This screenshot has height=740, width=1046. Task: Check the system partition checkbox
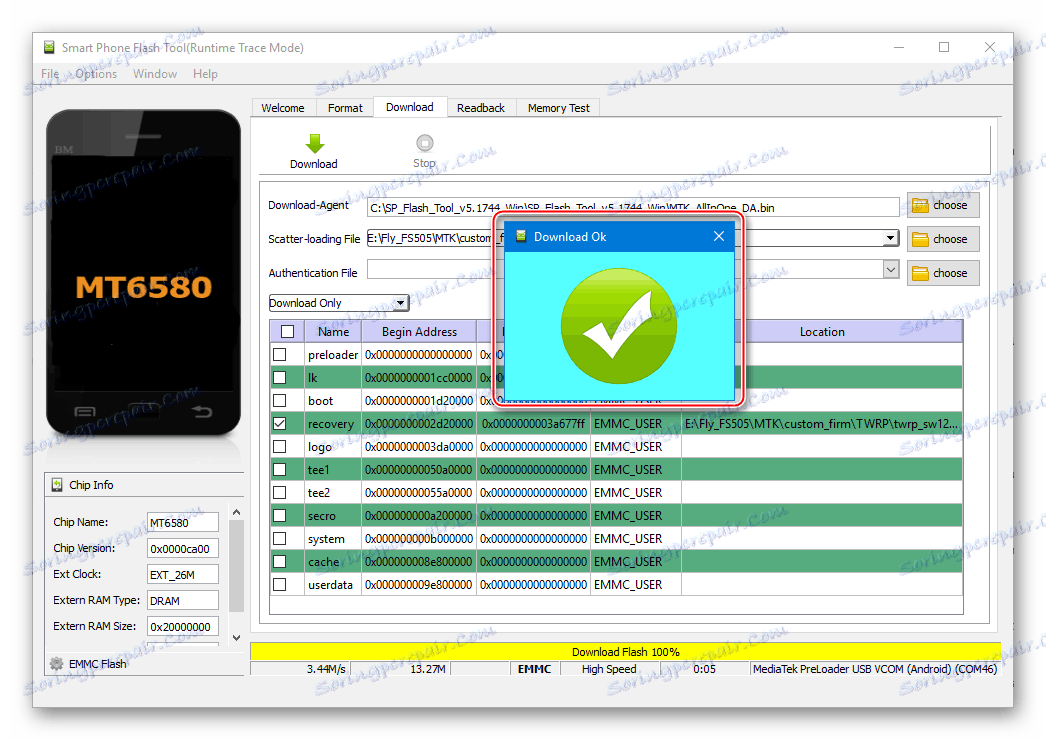tap(280, 538)
